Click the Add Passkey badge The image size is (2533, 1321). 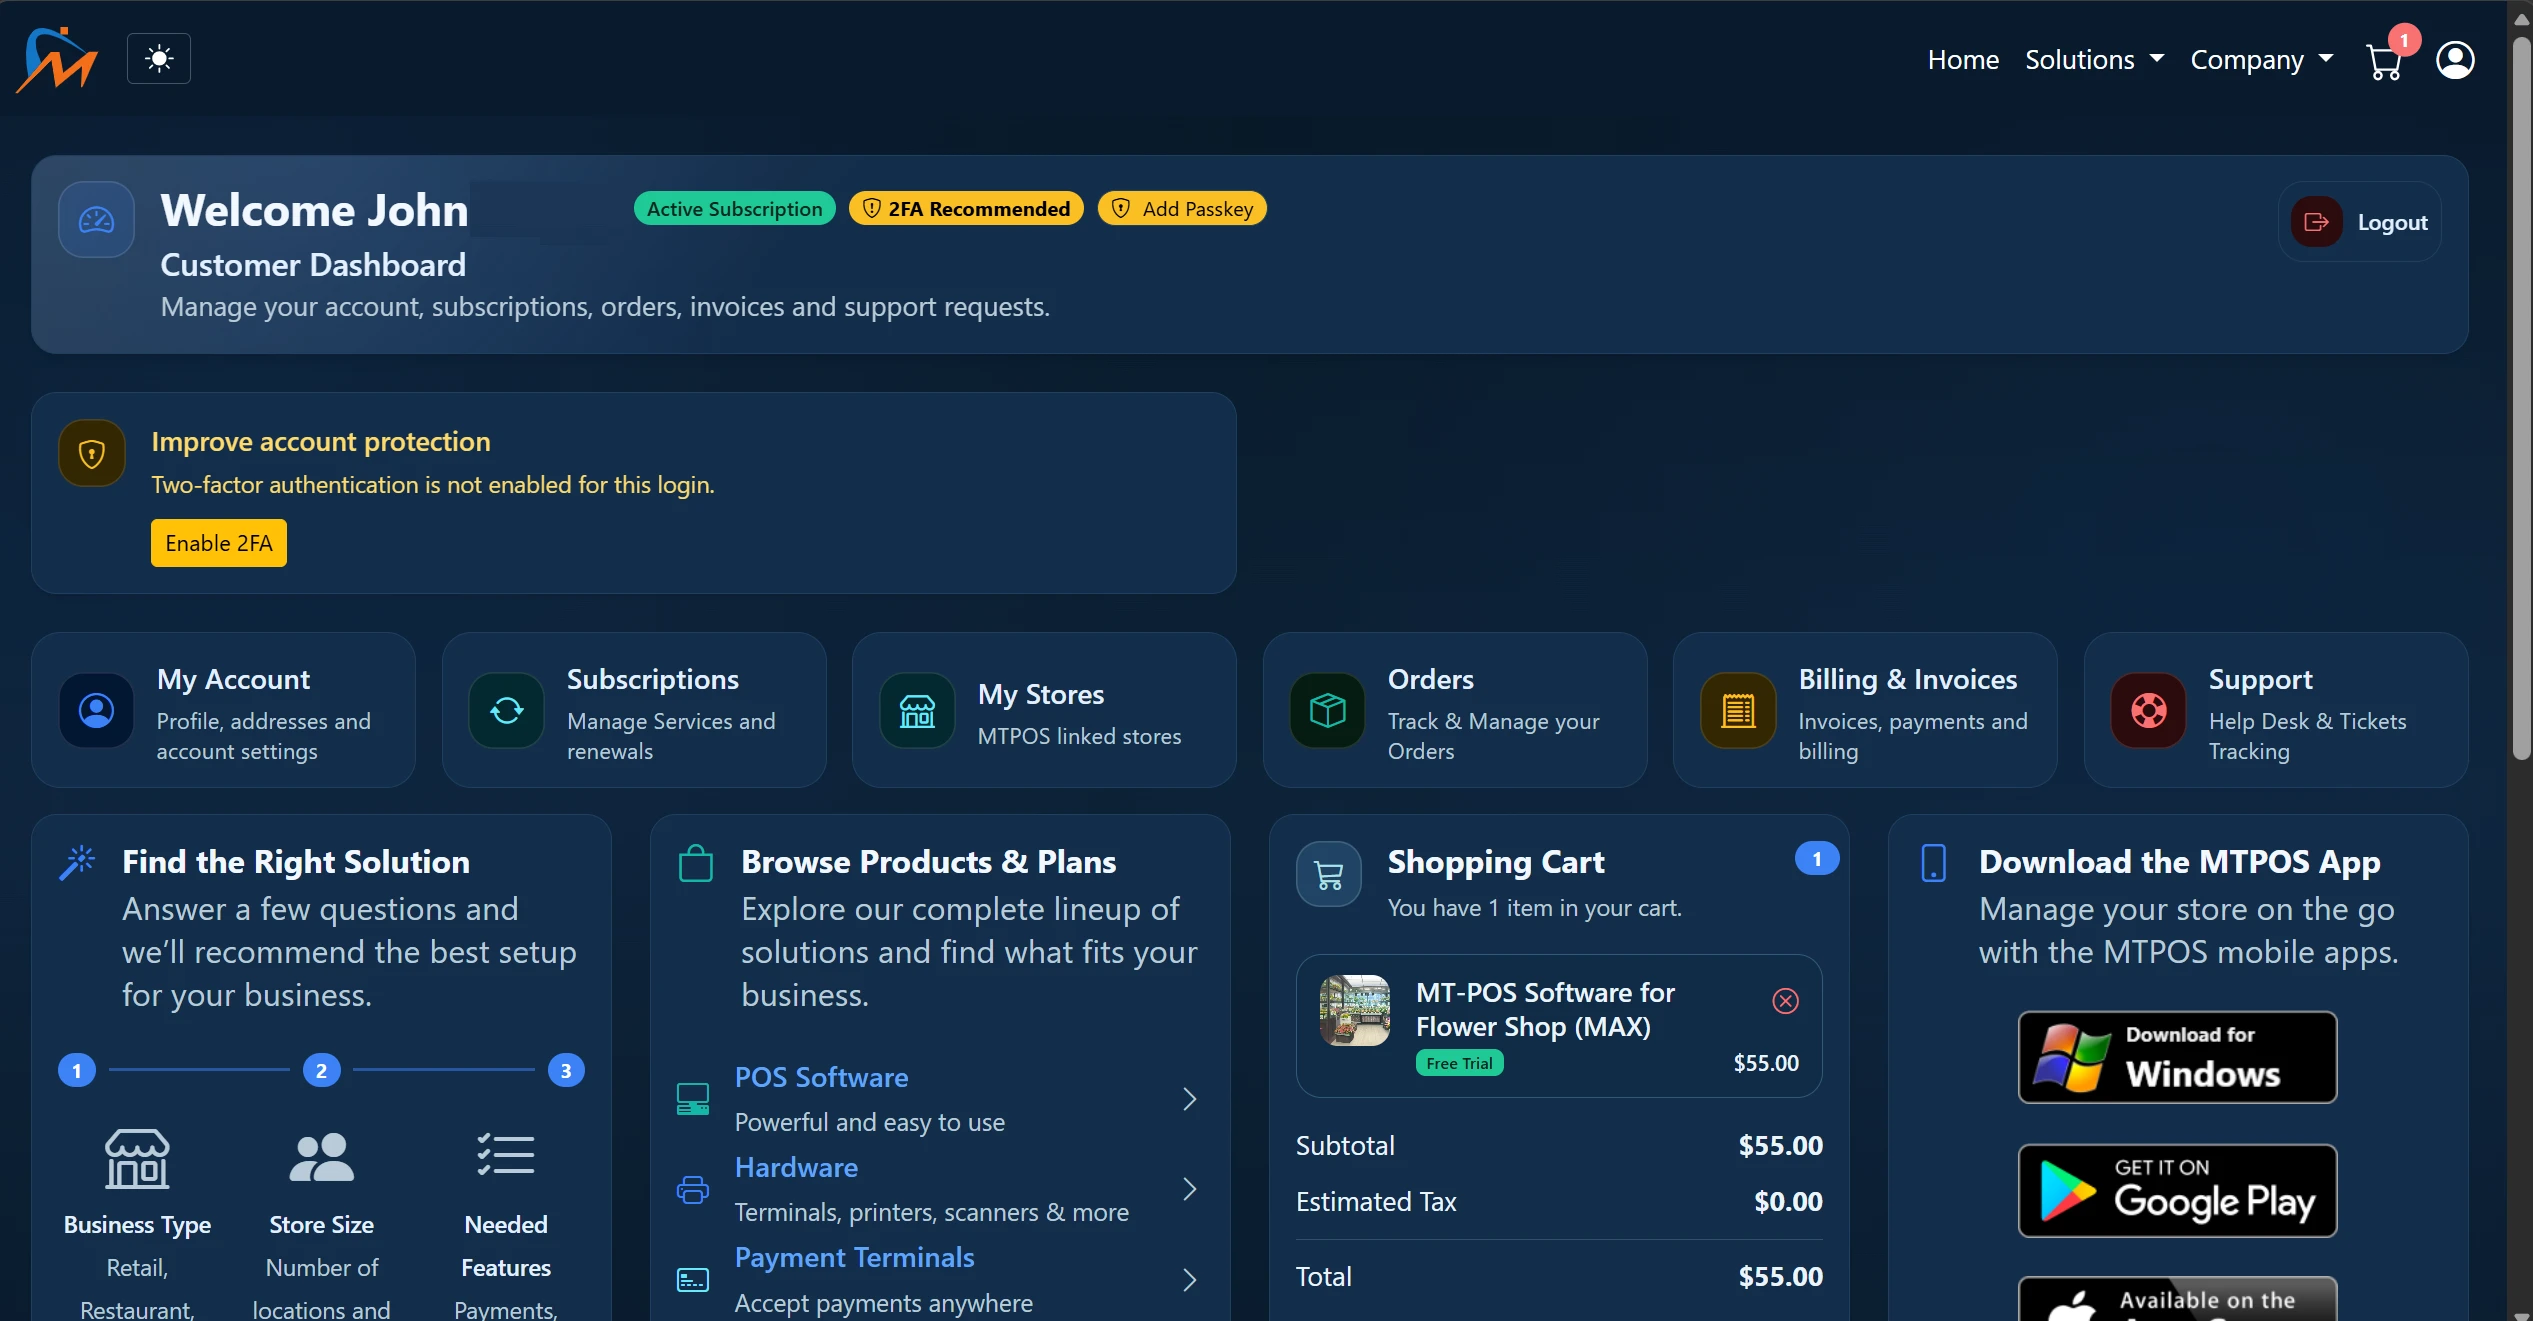pos(1182,208)
